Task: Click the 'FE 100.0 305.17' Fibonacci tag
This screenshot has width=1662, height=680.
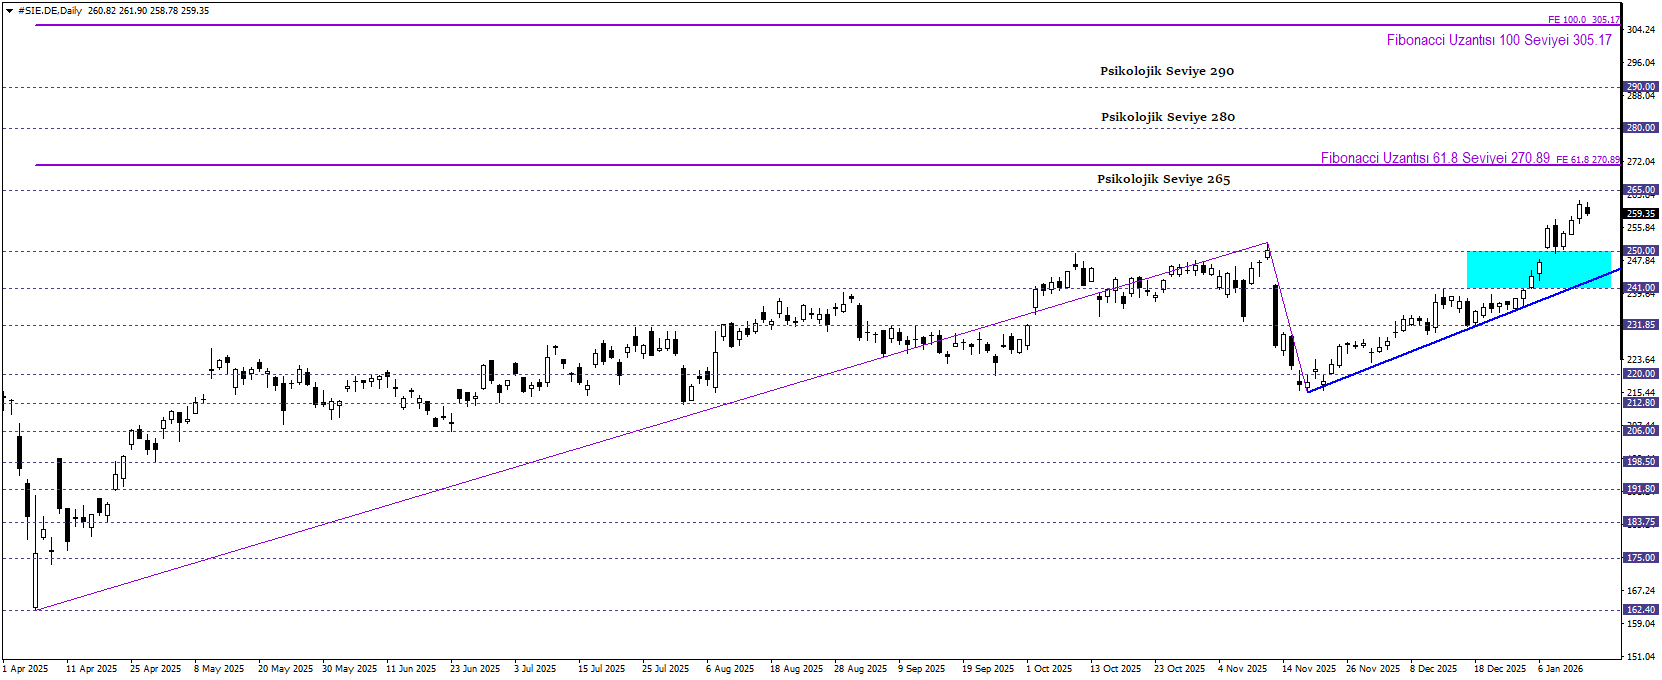Action: (x=1583, y=20)
